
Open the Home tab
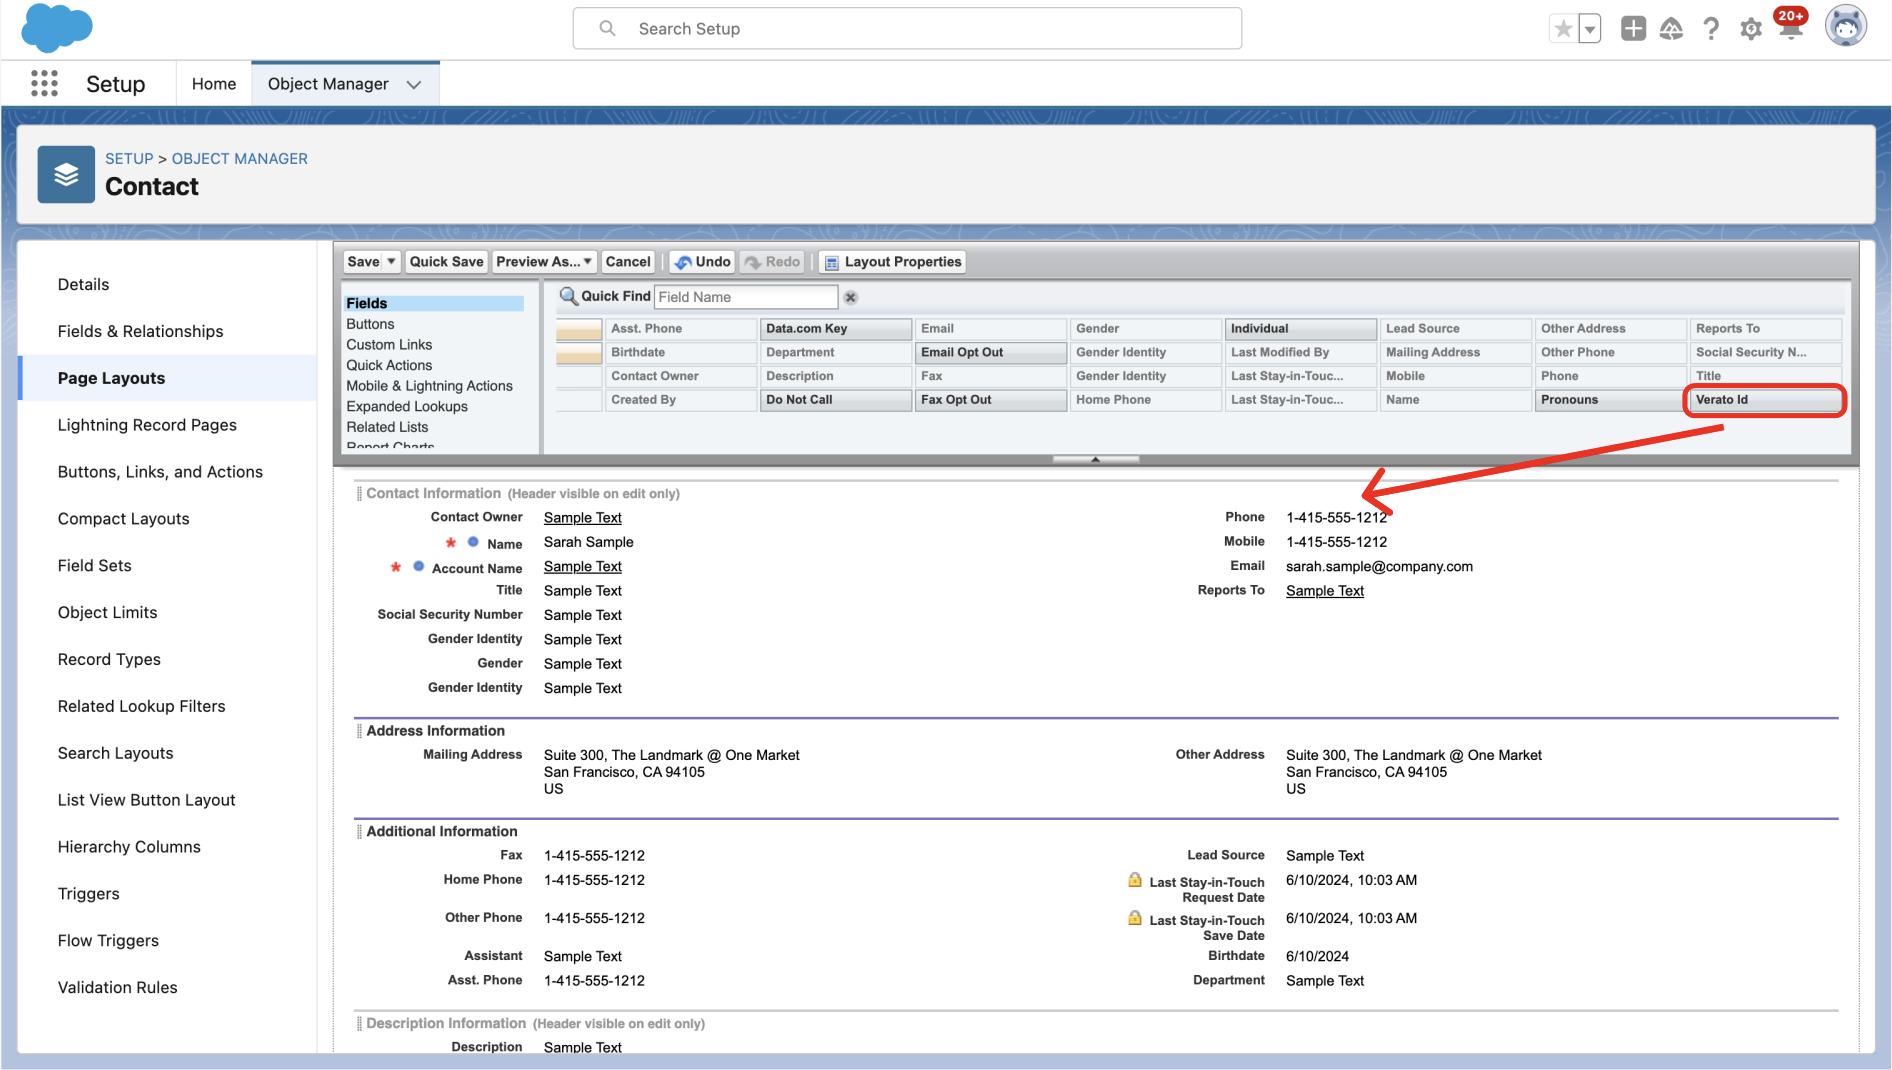[x=214, y=84]
